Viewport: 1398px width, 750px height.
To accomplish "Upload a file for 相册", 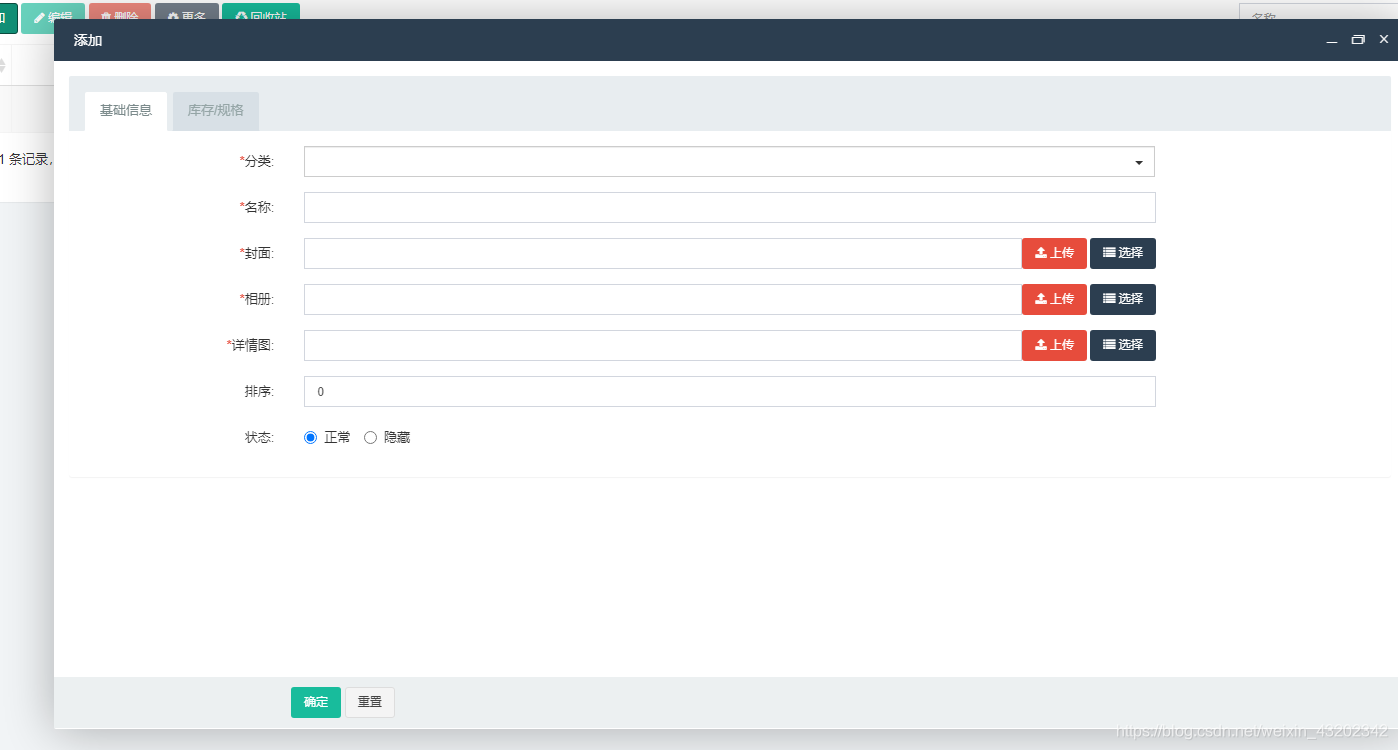I will coord(1054,299).
